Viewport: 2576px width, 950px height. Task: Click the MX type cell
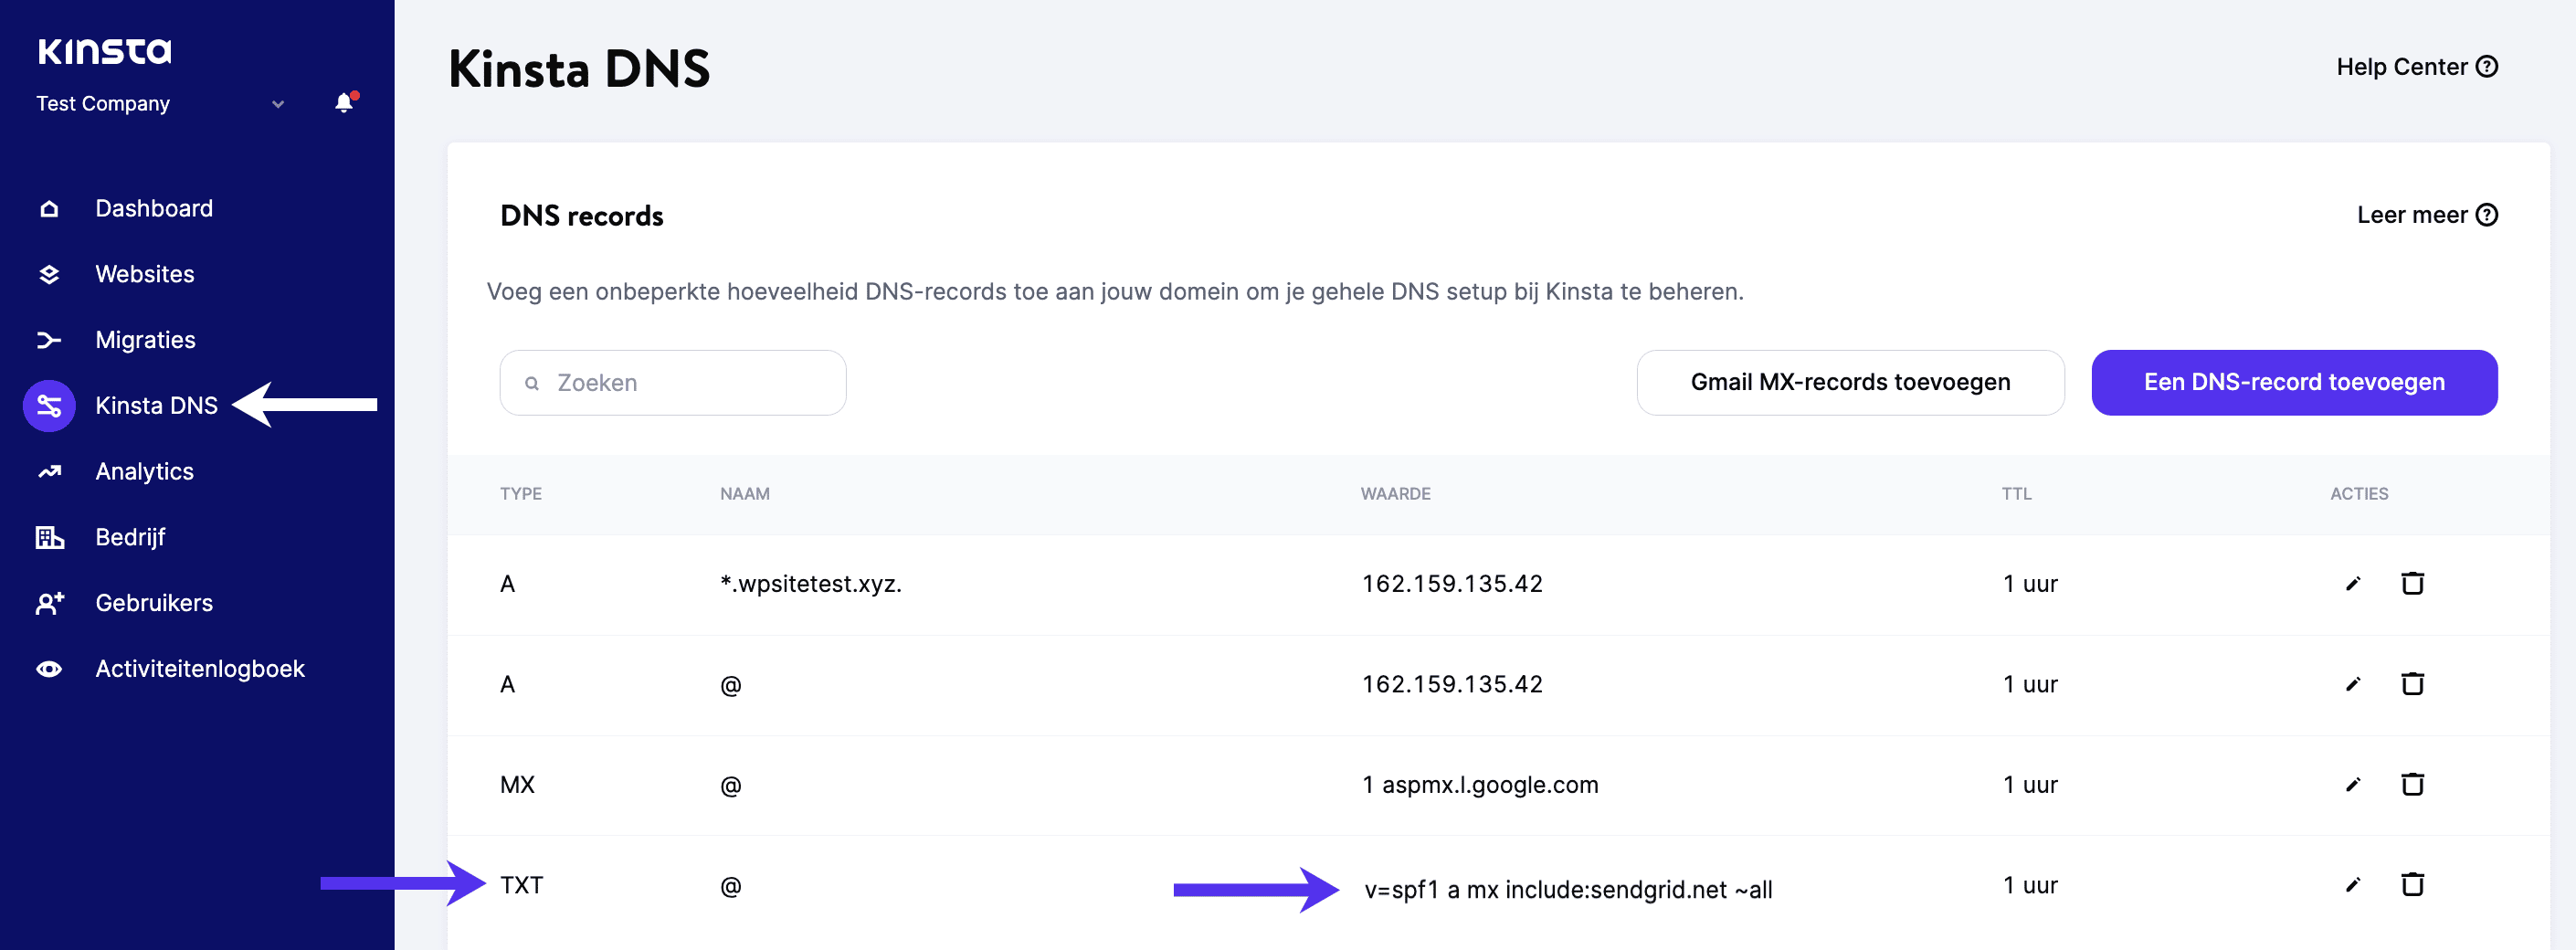point(517,785)
